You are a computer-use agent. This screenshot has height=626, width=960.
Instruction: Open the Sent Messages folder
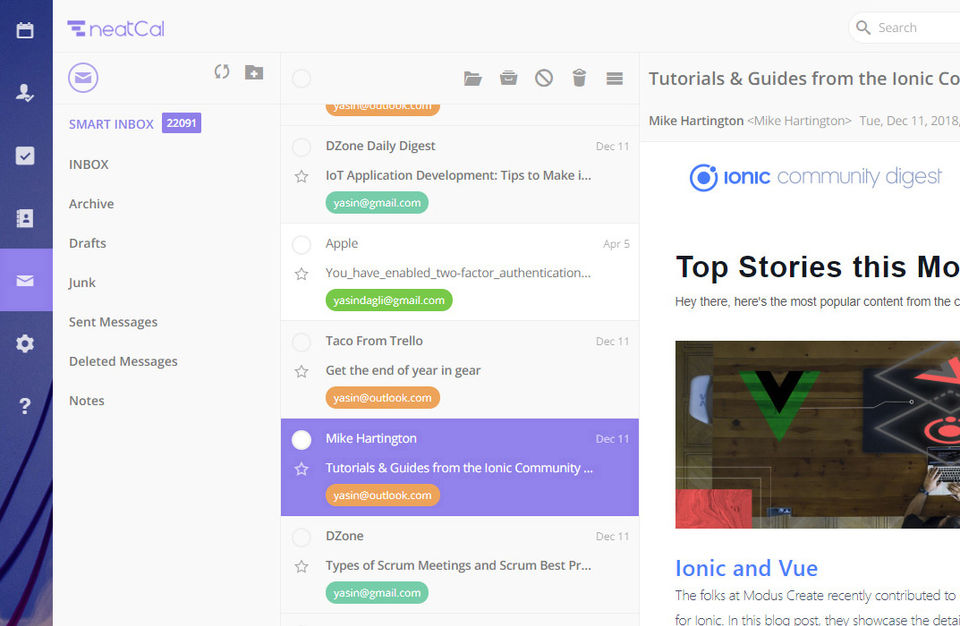[x=113, y=322]
